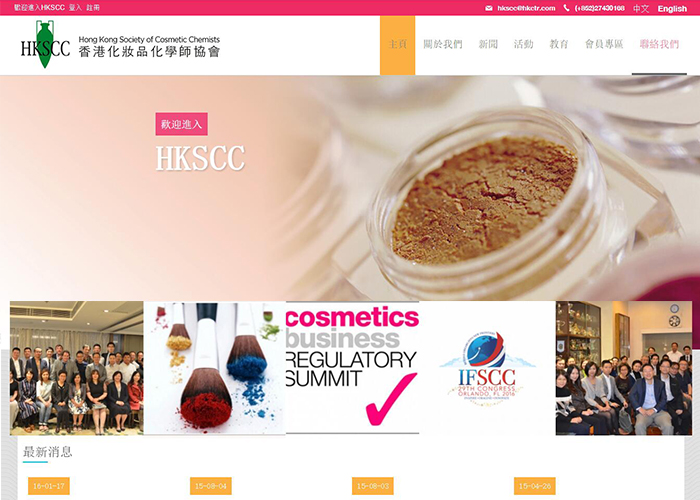Click the phone icon in top bar
The width and height of the screenshot is (700, 500).
tap(567, 8)
